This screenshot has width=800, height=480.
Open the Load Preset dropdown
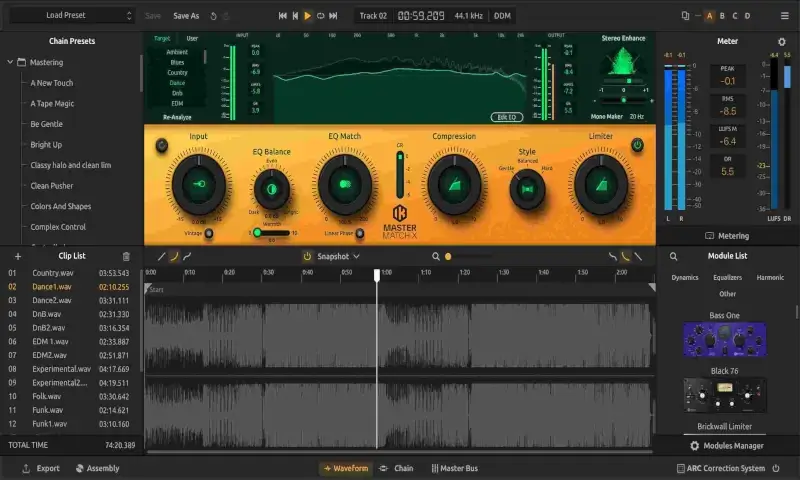pos(72,15)
